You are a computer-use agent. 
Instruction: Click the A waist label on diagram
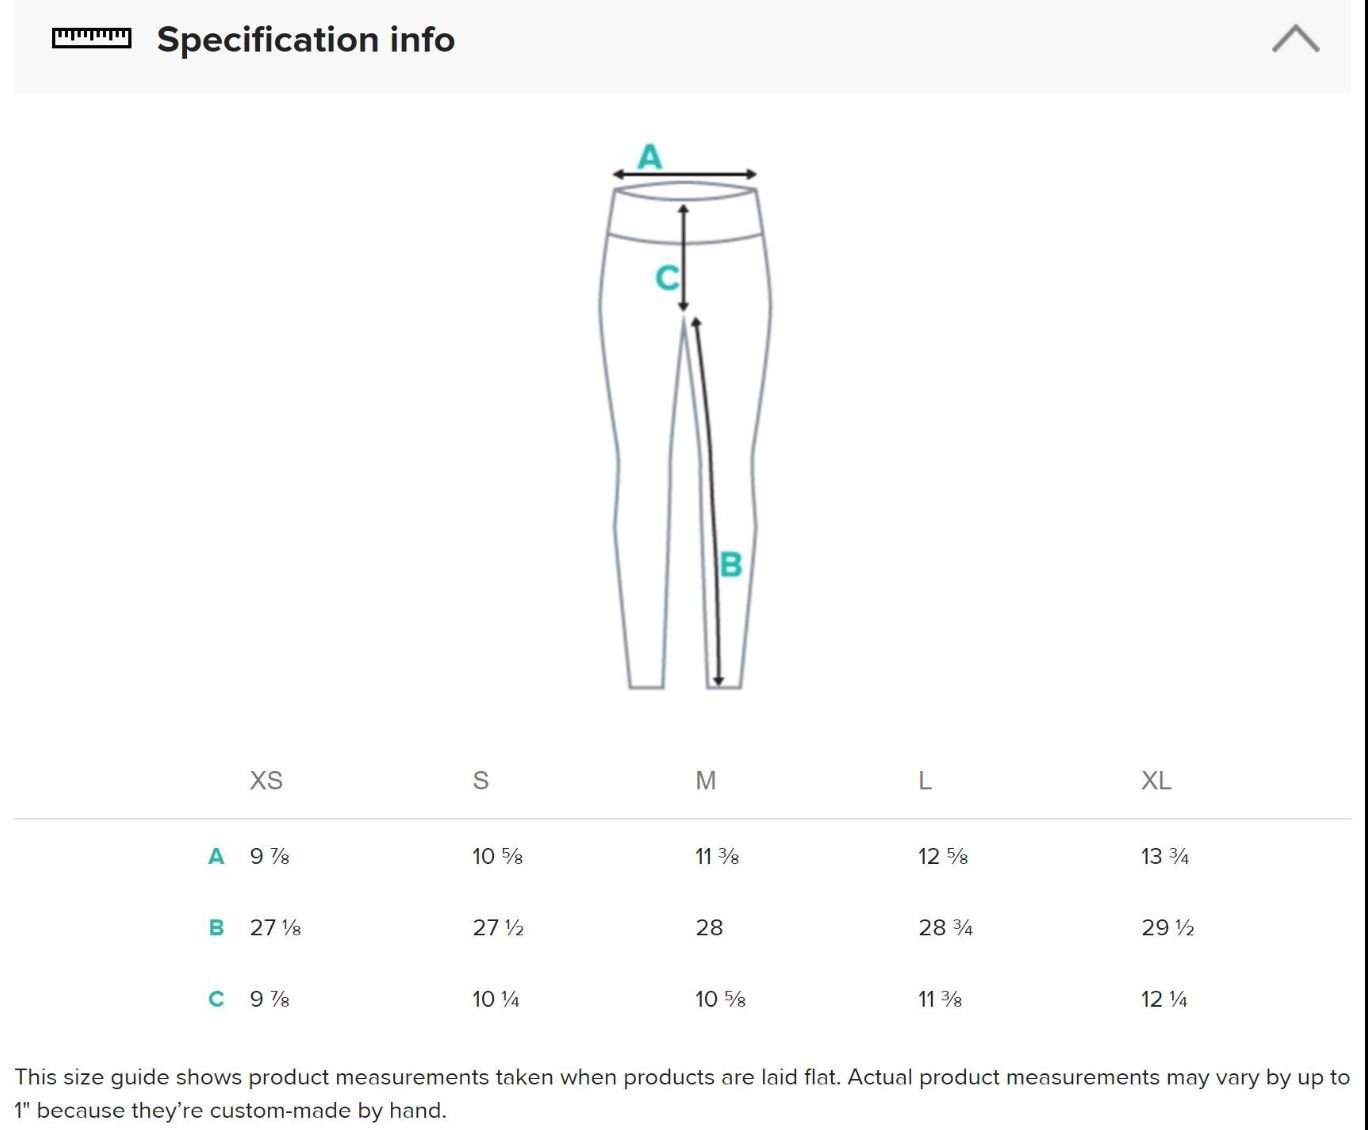click(x=650, y=157)
